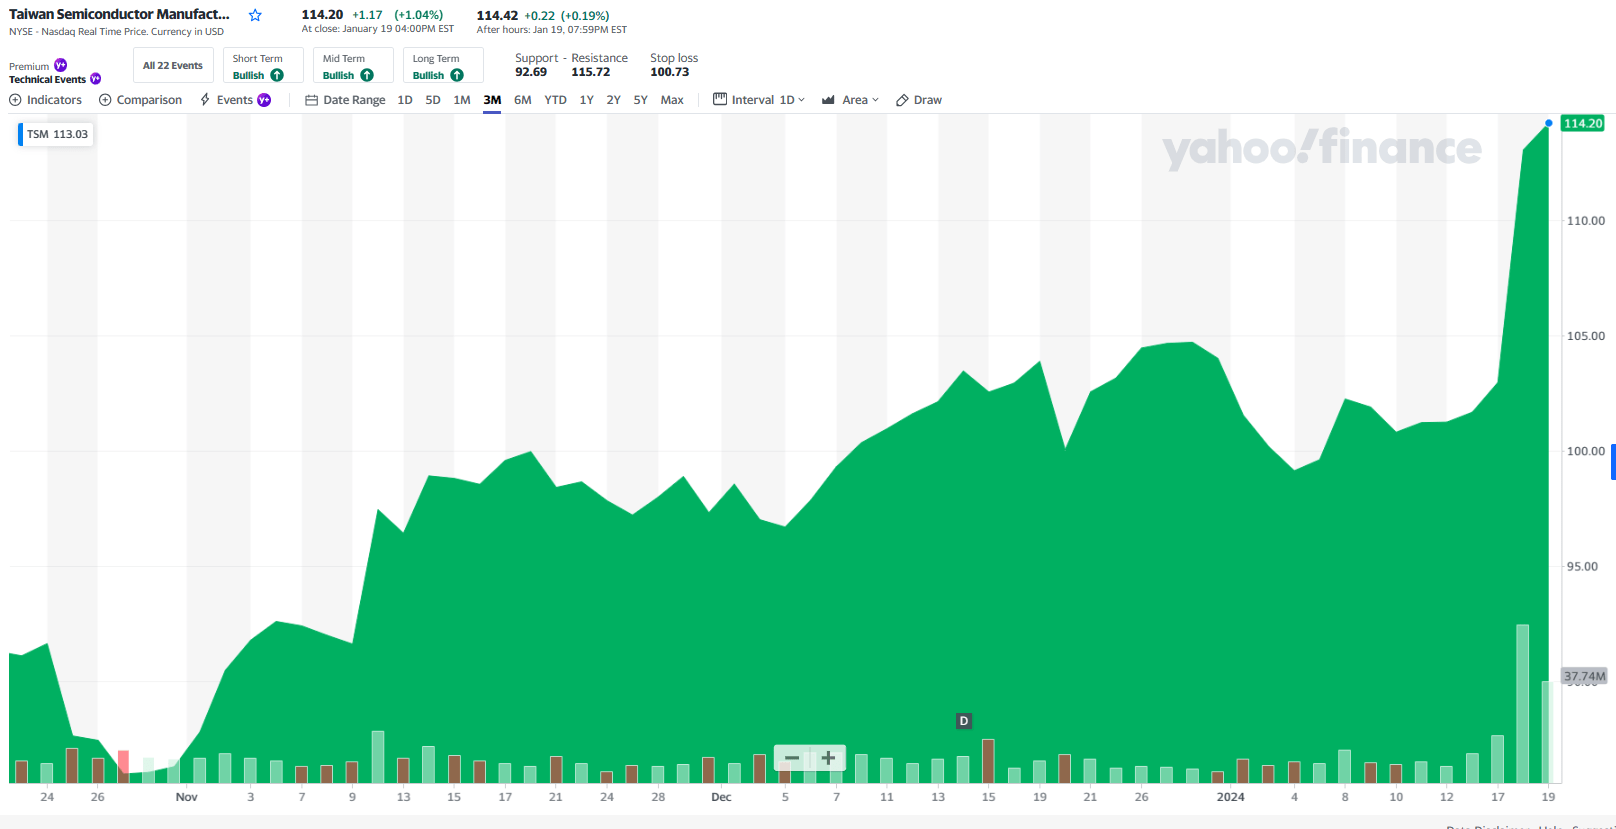Select the 5D range tab
Viewport: 1616px width, 829px height.
pyautogui.click(x=433, y=100)
